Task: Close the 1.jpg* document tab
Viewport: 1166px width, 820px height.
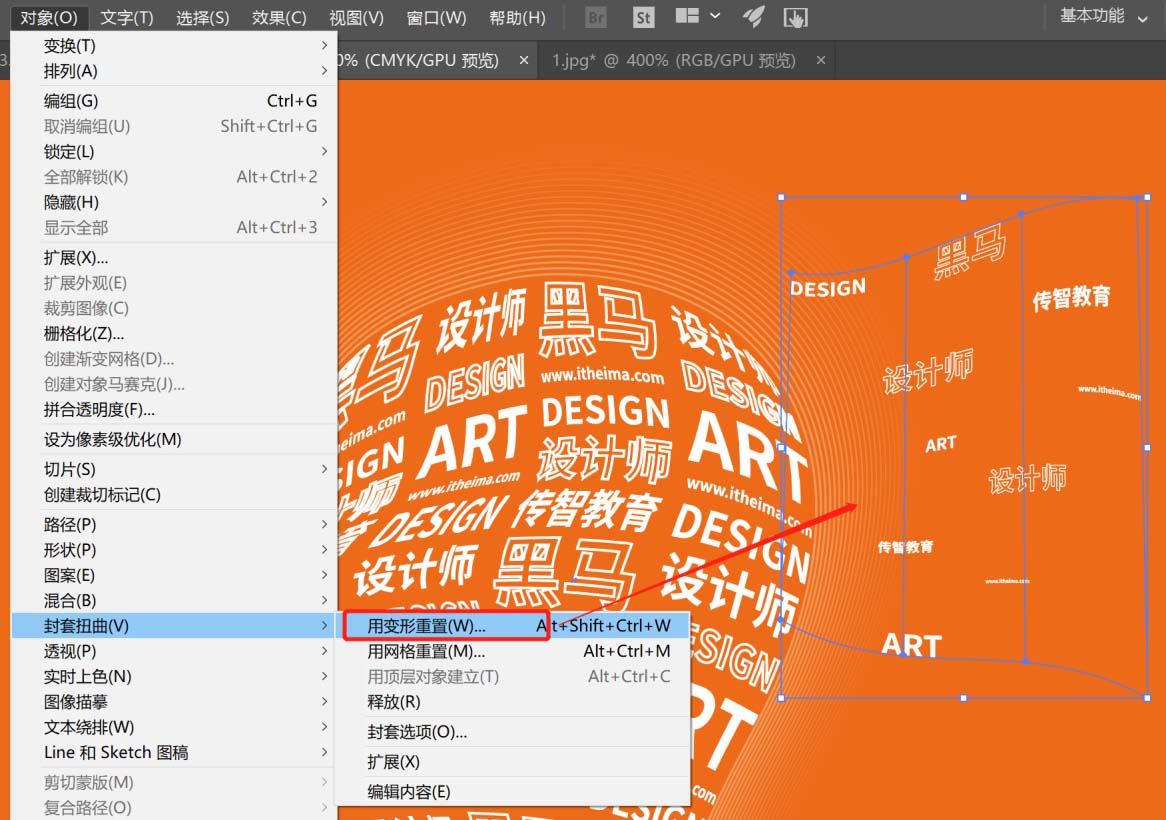Action: pos(820,60)
